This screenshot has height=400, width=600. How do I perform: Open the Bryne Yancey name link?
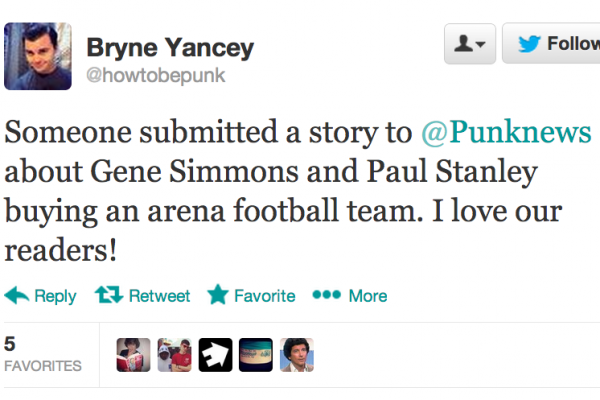point(170,47)
